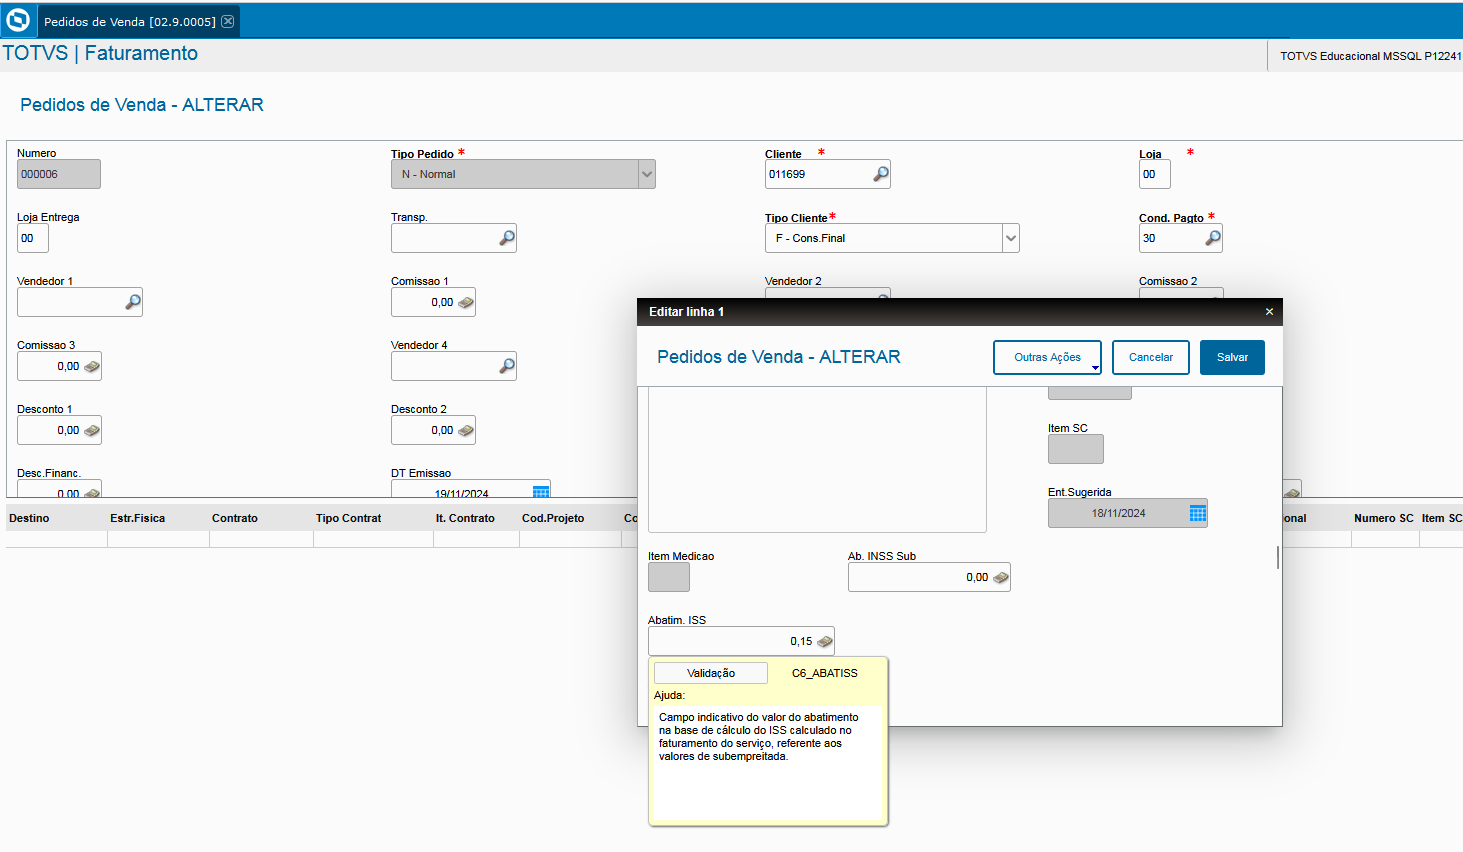The image size is (1463, 852).
Task: Click the Estr.Fisica column header
Action: click(138, 518)
